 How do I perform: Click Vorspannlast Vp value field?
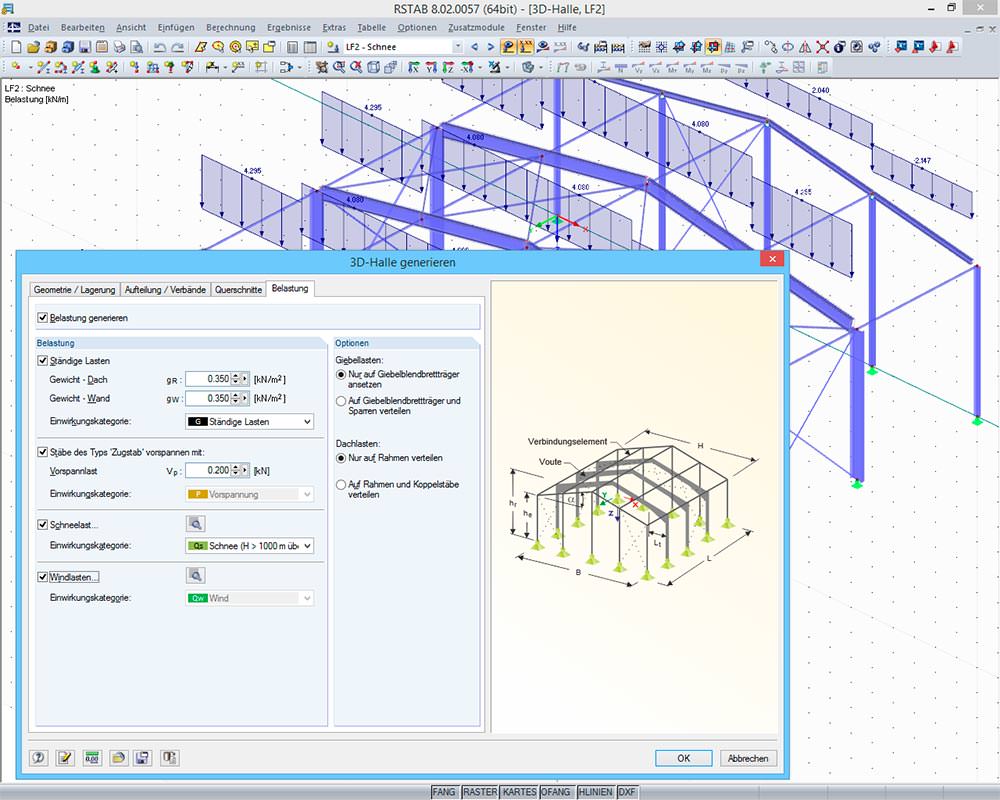coord(208,470)
